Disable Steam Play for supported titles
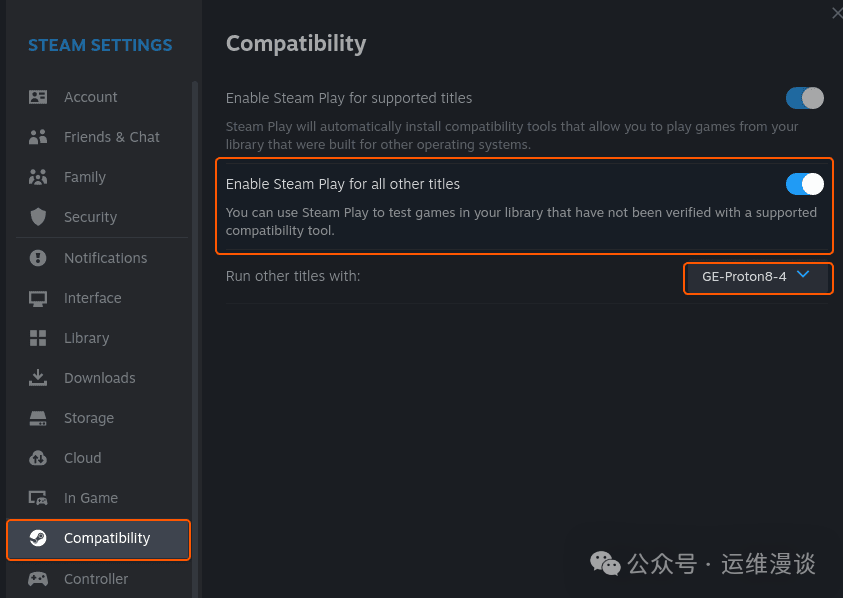The height and width of the screenshot is (598, 843). coord(804,98)
